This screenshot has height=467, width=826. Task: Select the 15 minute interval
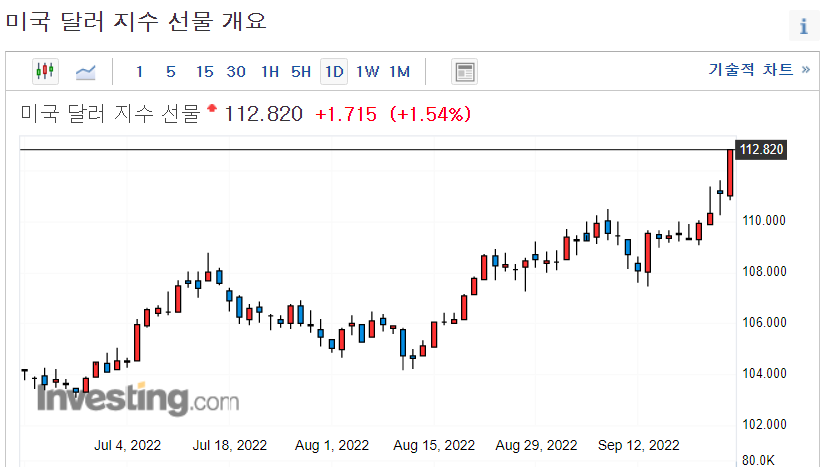click(x=204, y=72)
